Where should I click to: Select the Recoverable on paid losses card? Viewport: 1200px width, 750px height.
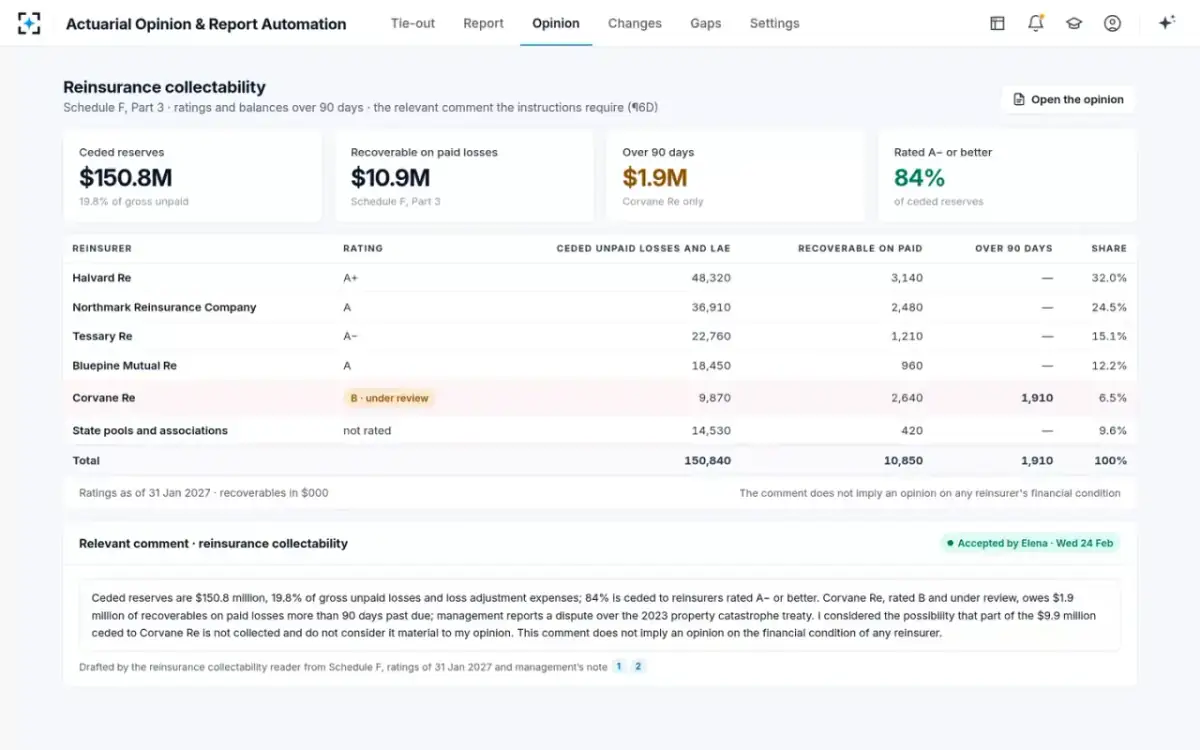pyautogui.click(x=464, y=176)
